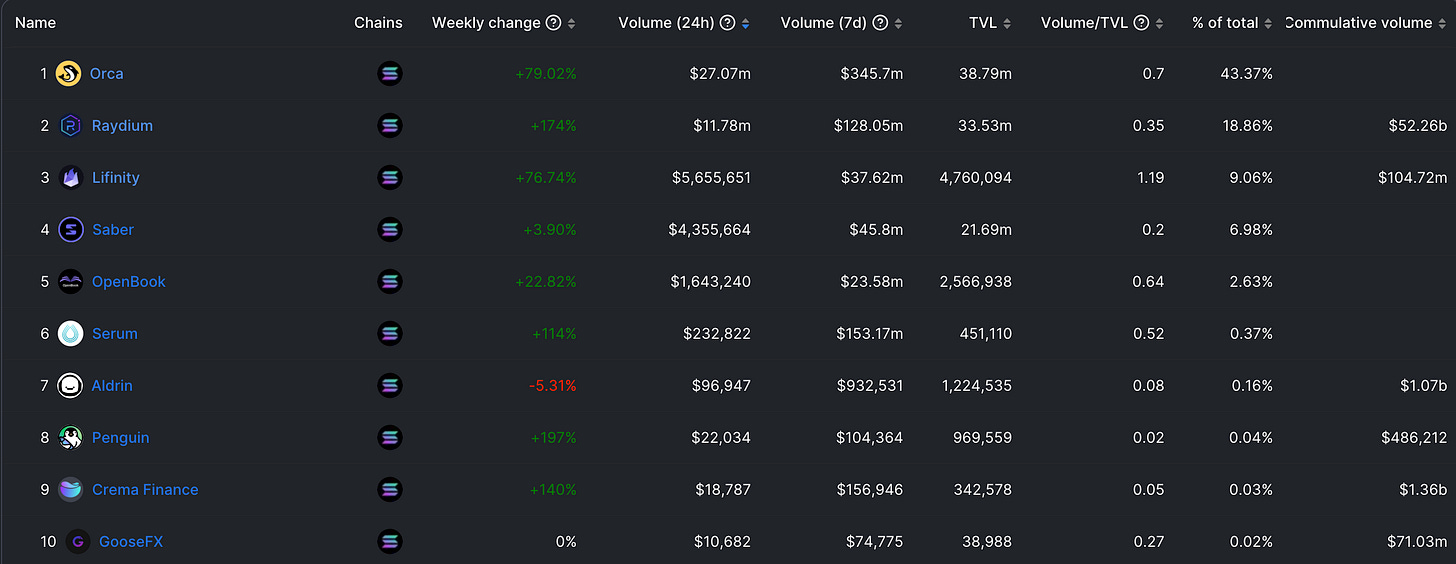Click the Penguin protocol logo icon
This screenshot has width=1456, height=564.
point(71,437)
